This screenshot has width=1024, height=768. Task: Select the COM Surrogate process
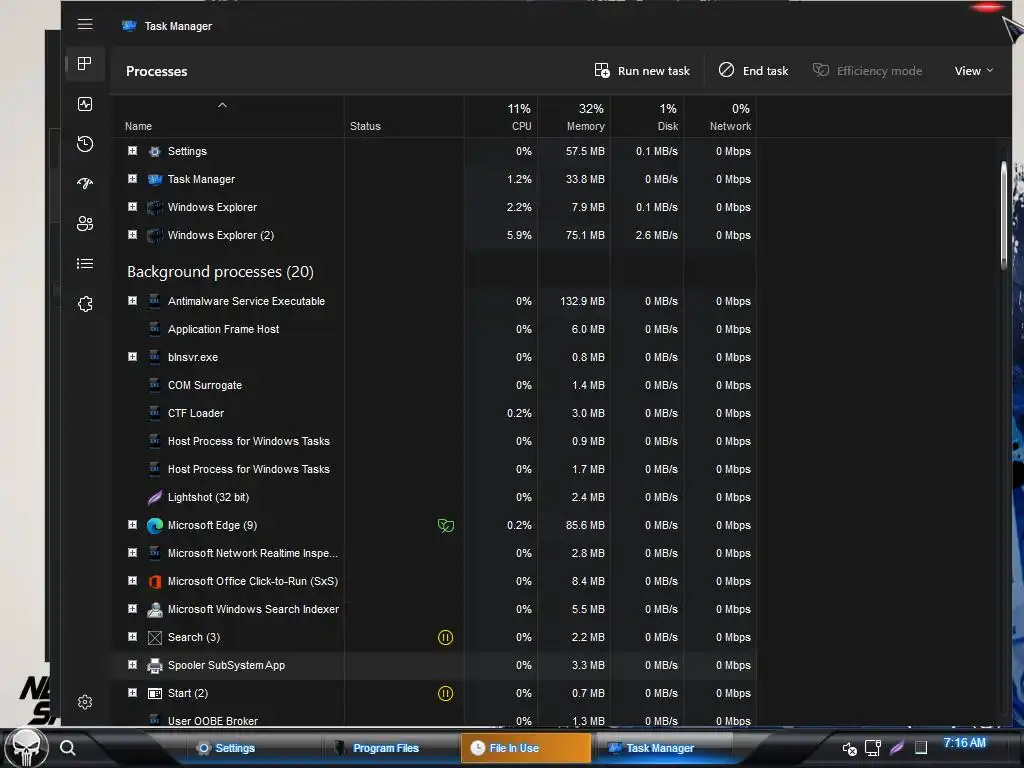[204, 385]
